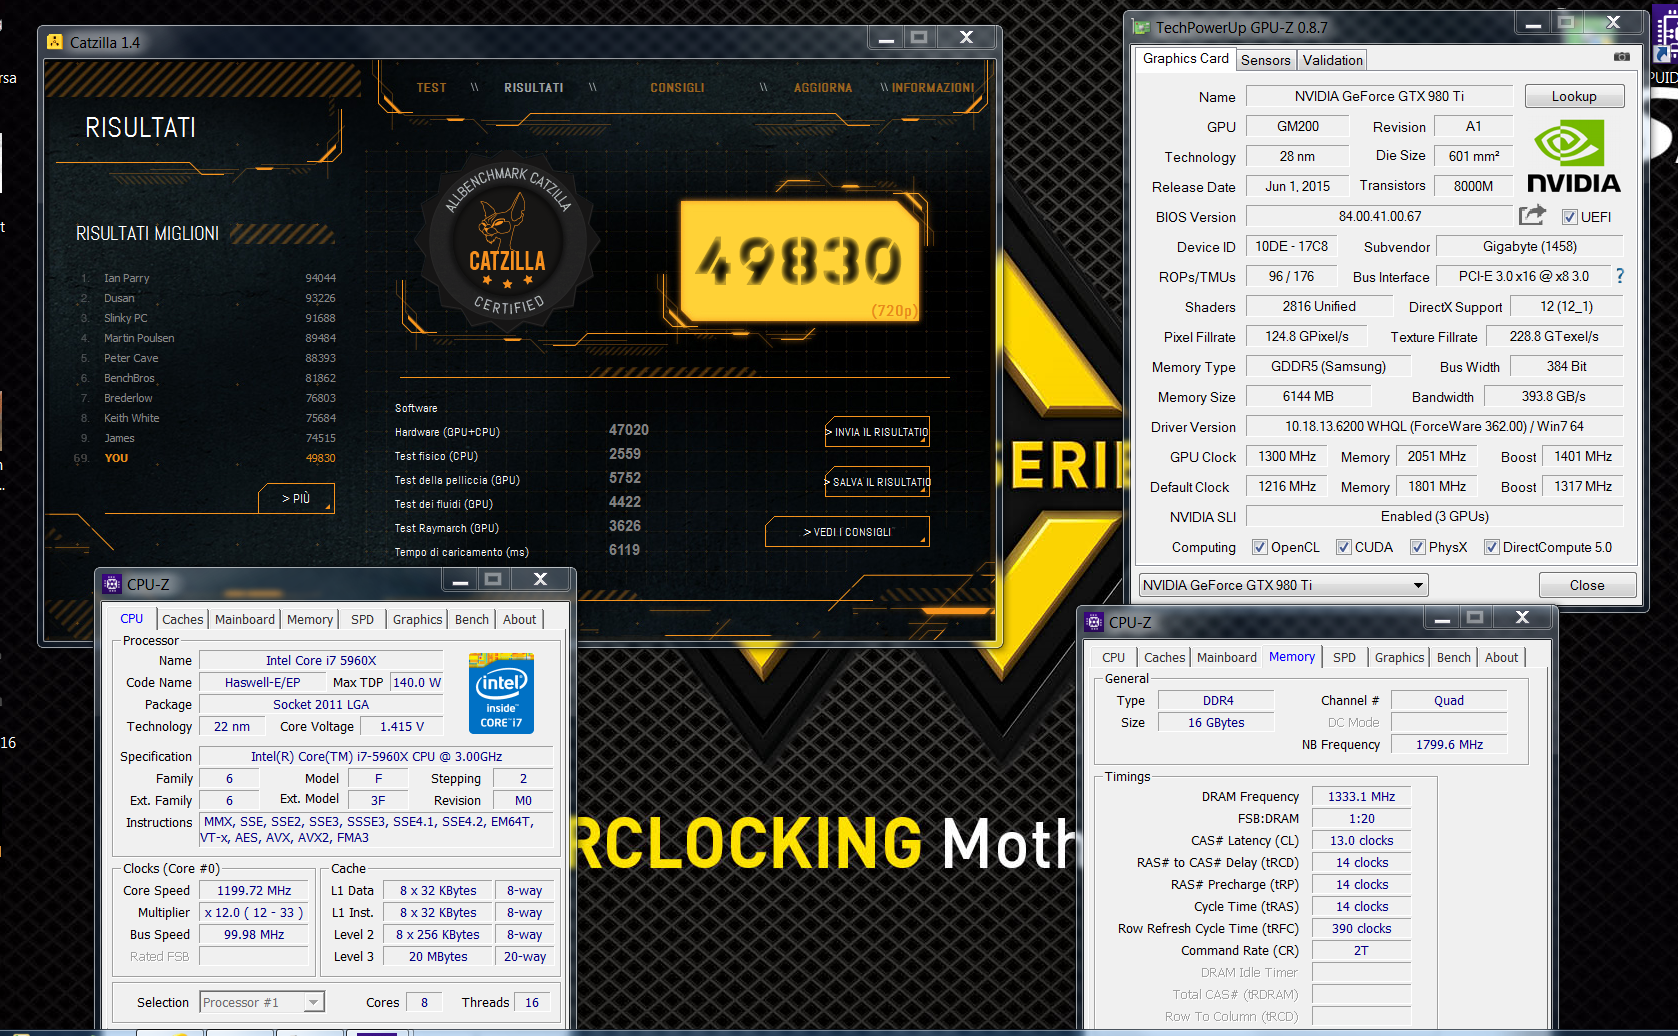Click the CPU-Z processor window title icon

[112, 584]
